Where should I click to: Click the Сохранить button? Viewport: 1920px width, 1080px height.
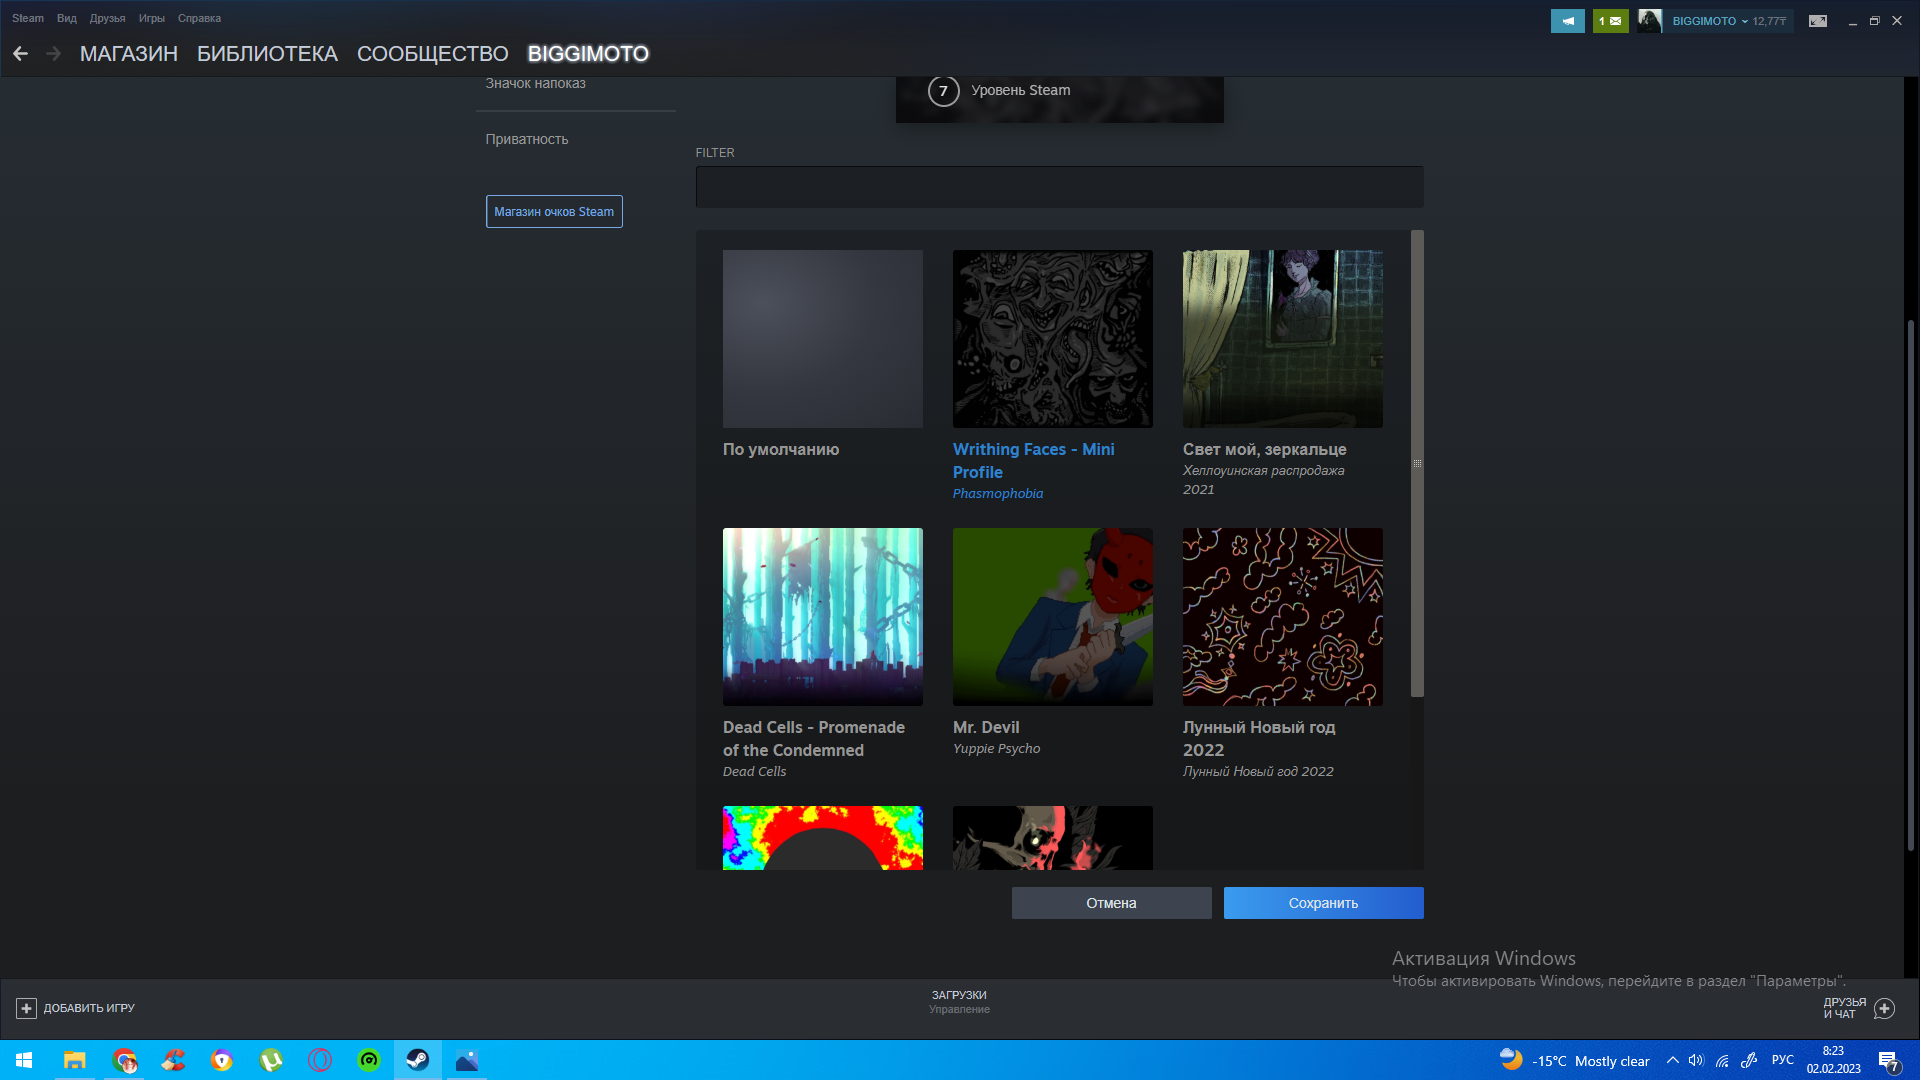pos(1323,903)
